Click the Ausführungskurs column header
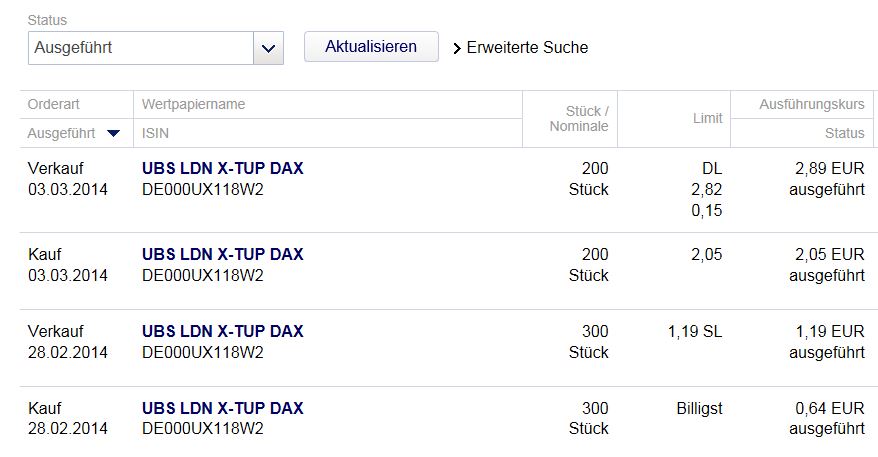The width and height of the screenshot is (878, 457). click(811, 104)
